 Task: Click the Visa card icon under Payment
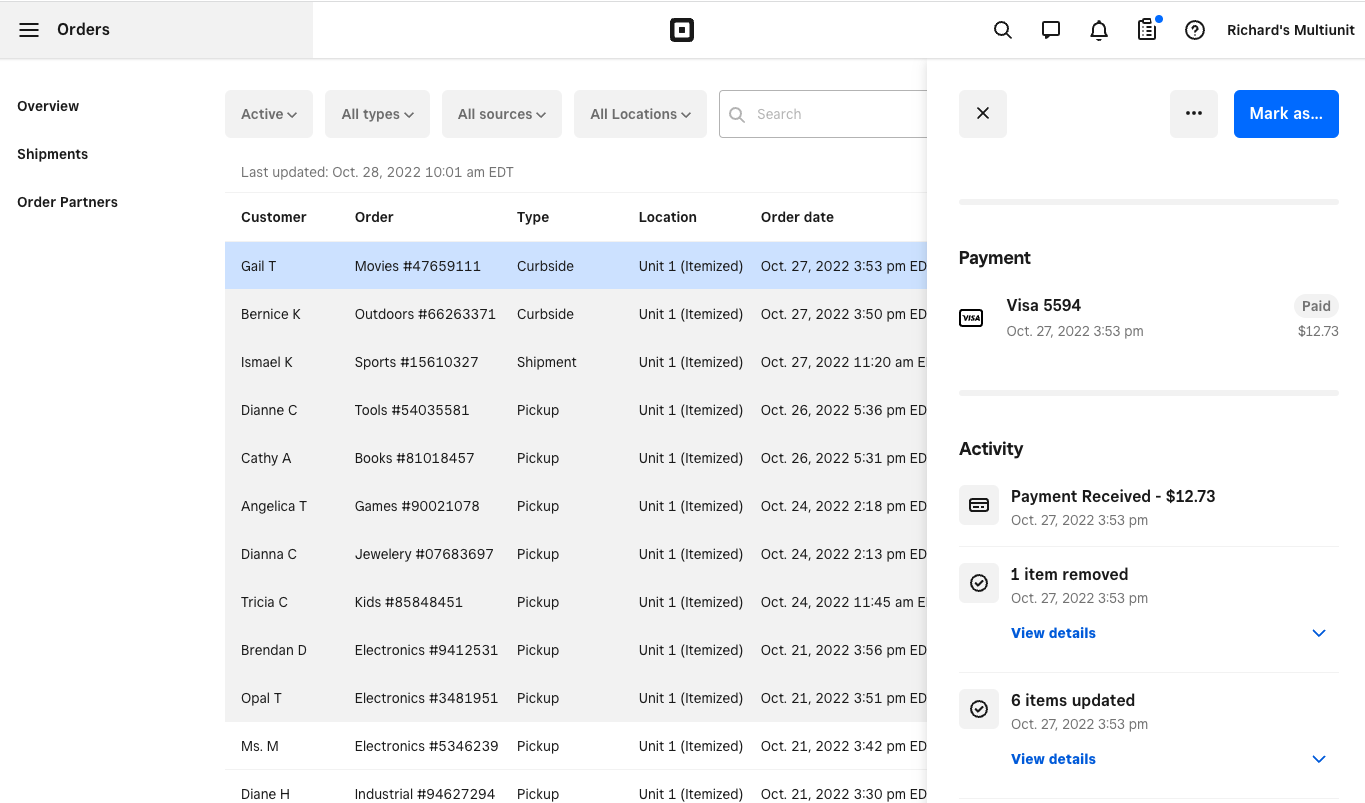[x=971, y=317]
